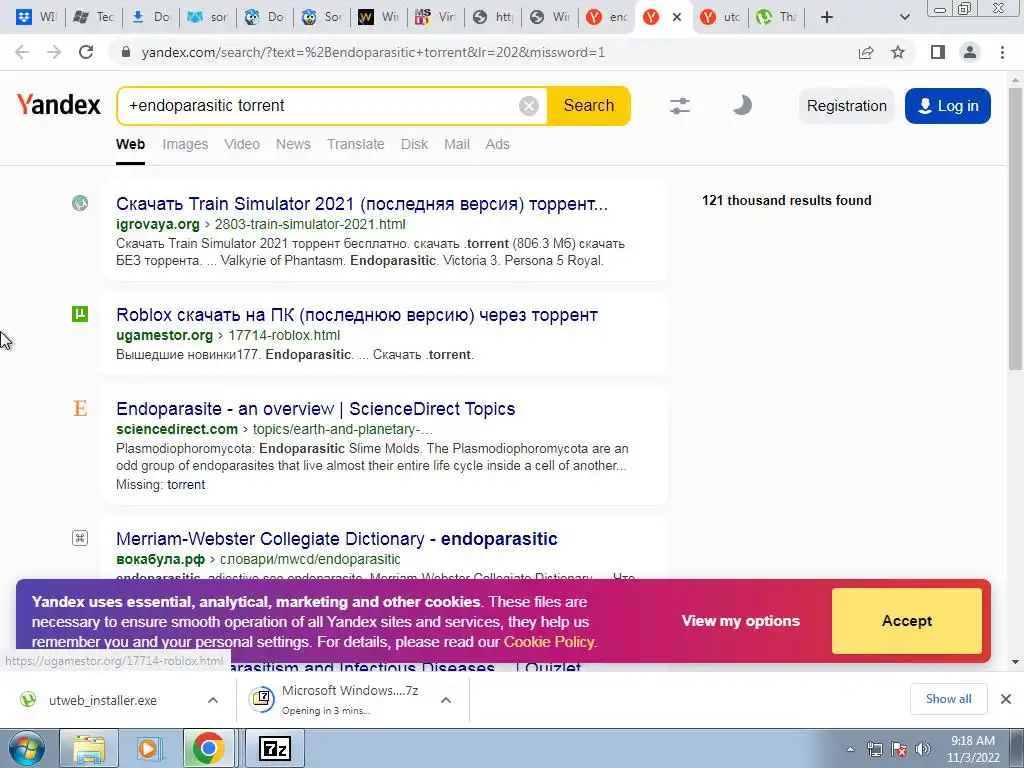The height and width of the screenshot is (768, 1024).
Task: Open a new browser tab with plus icon
Action: point(827,17)
